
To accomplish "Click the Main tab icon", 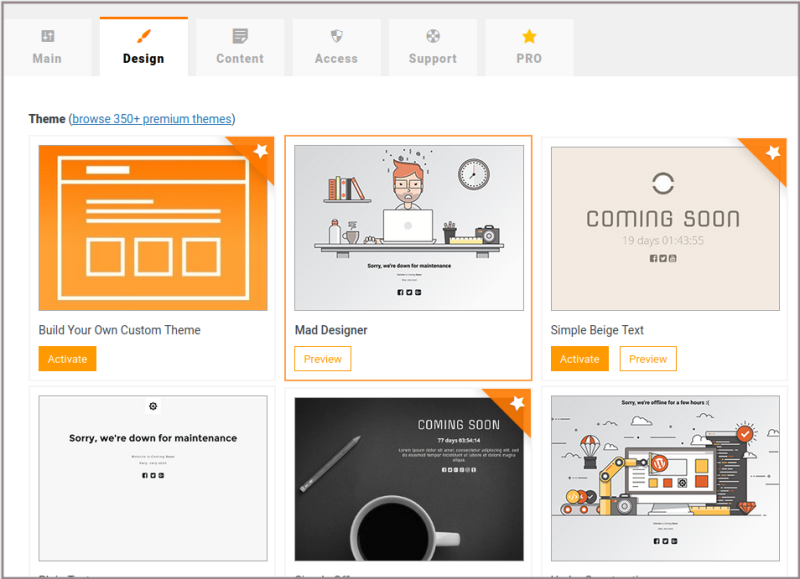I will 47,36.
